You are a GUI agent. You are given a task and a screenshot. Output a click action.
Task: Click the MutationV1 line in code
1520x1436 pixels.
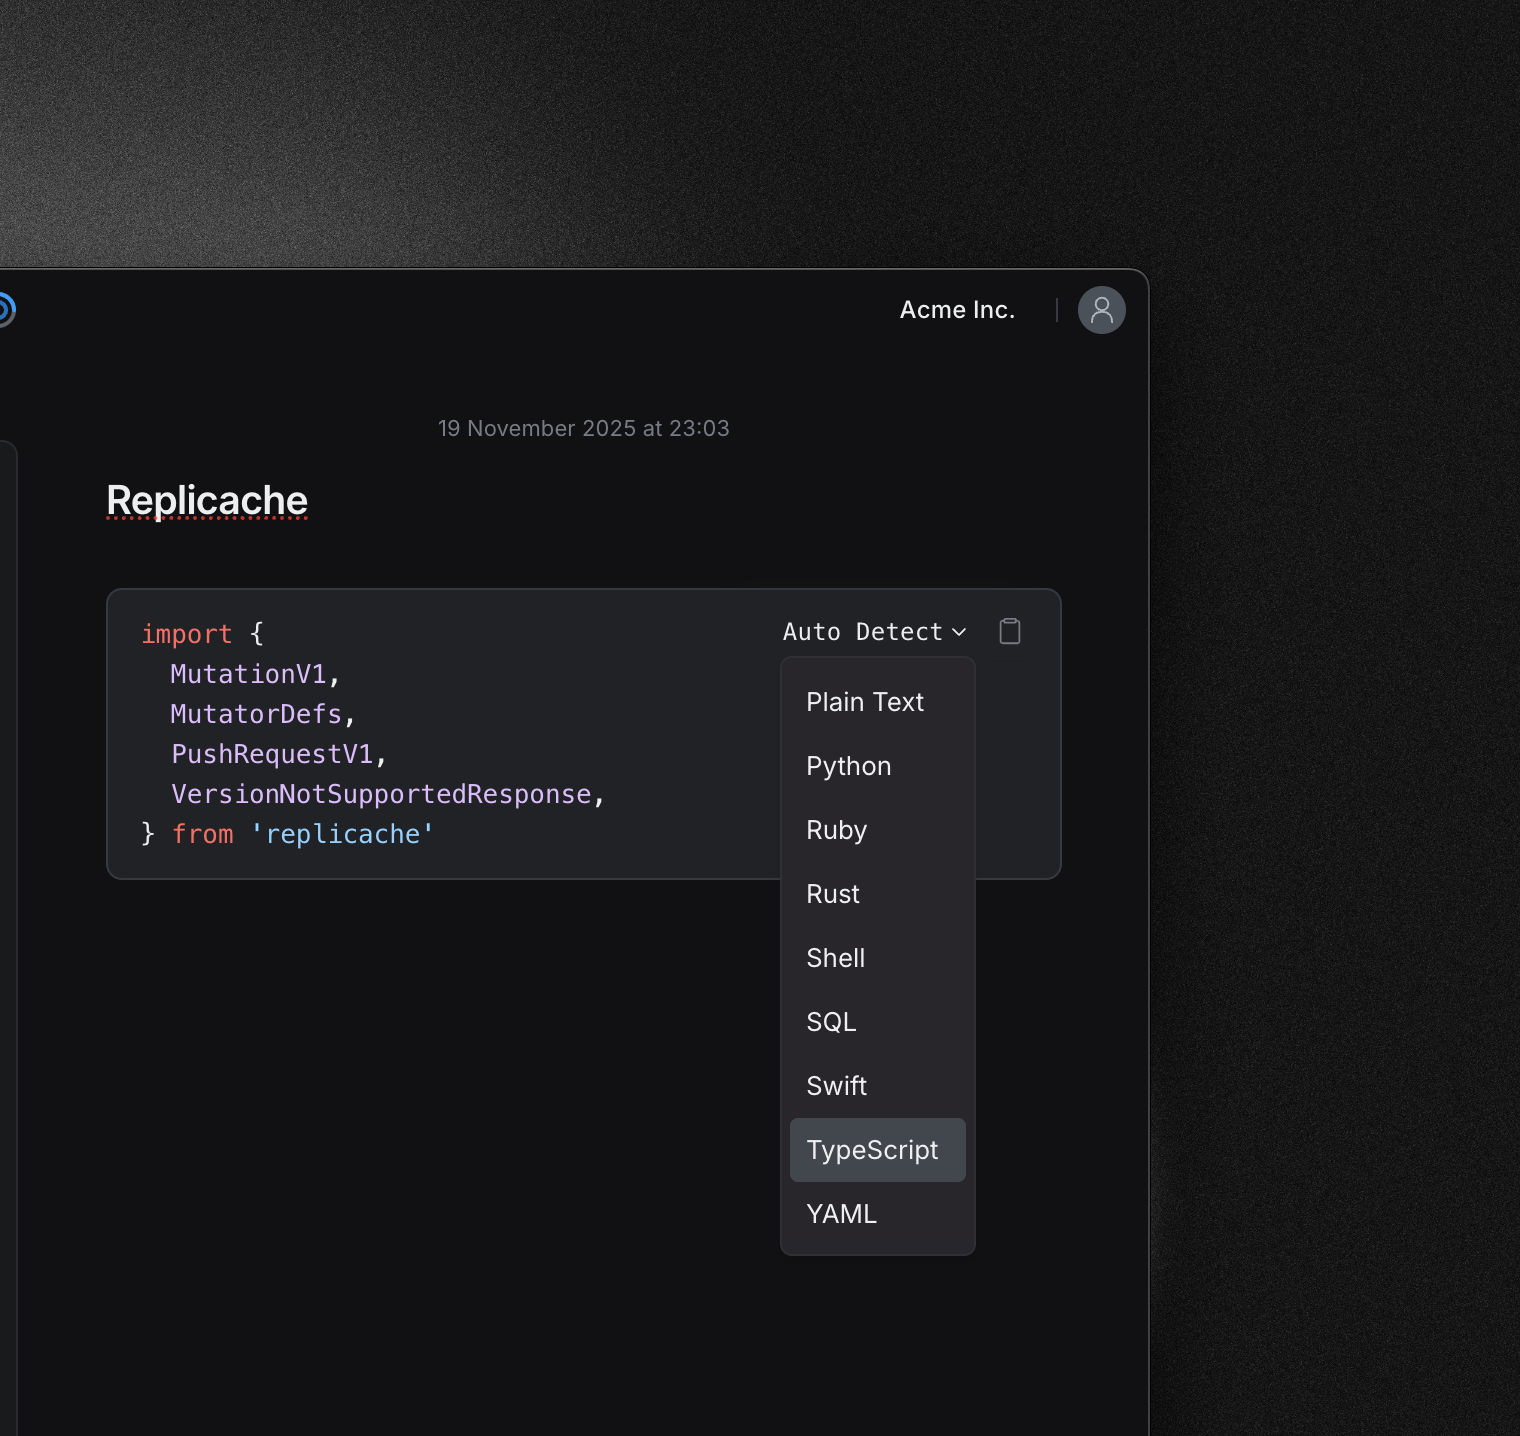coord(248,674)
